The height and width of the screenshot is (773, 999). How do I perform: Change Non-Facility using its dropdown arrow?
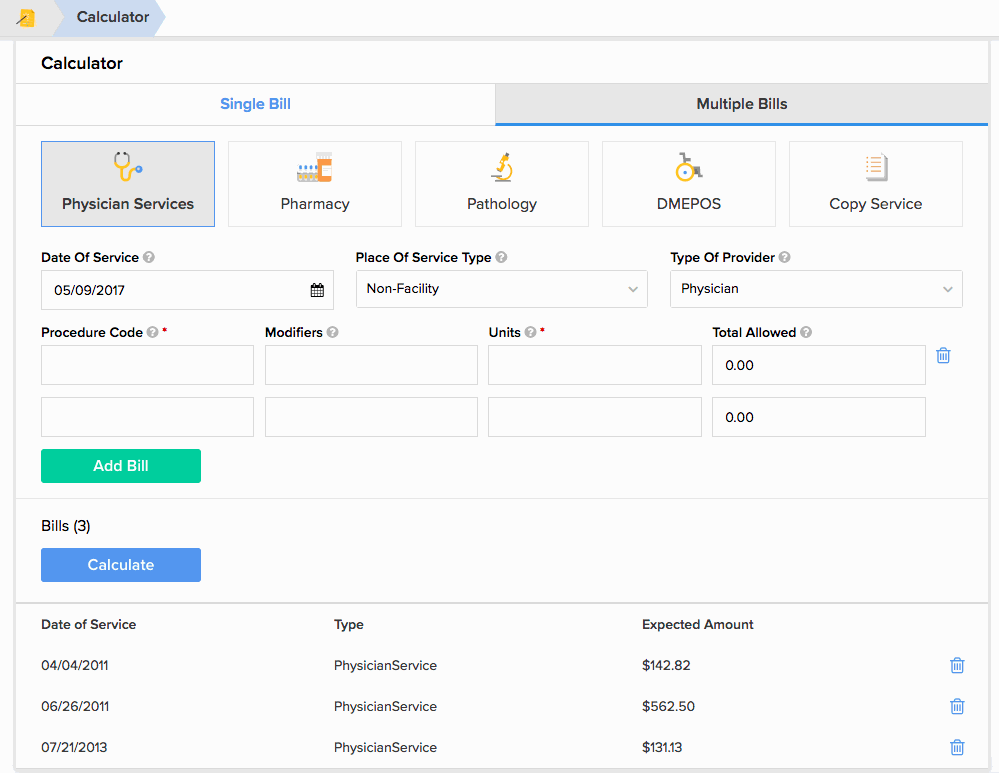point(633,289)
